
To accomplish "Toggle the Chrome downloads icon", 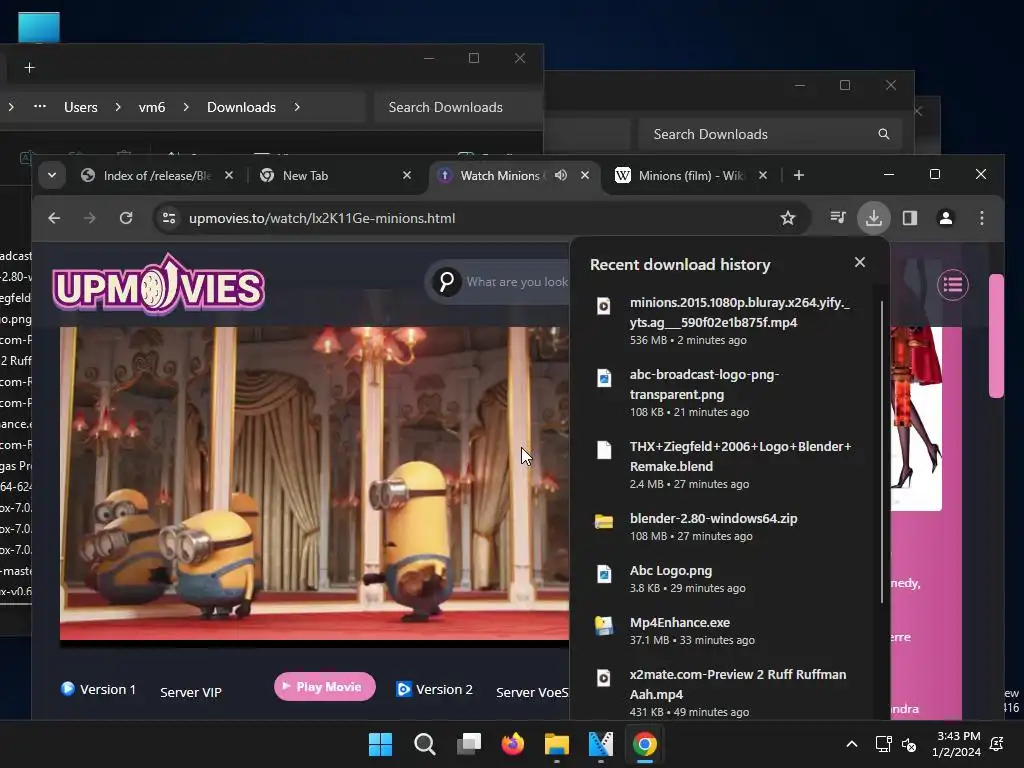I will (874, 217).
